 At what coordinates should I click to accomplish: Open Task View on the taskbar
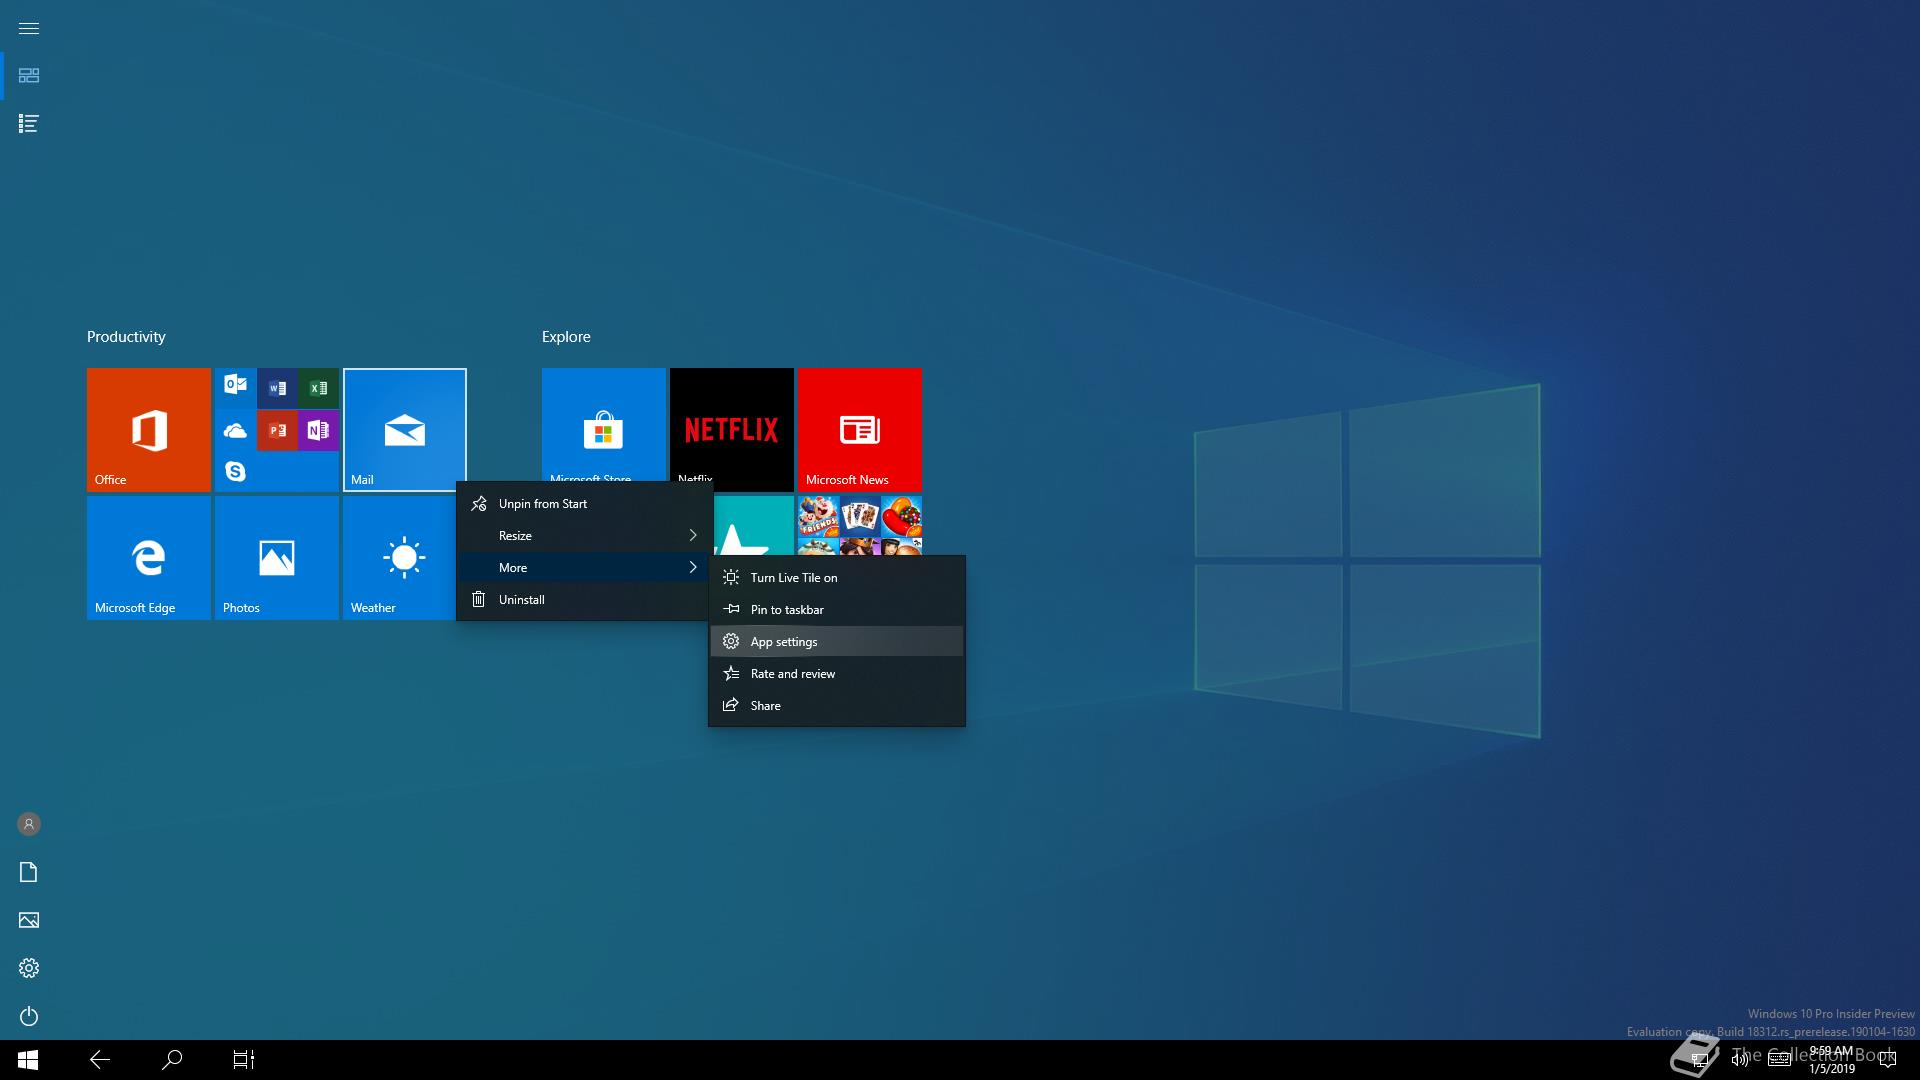244,1060
